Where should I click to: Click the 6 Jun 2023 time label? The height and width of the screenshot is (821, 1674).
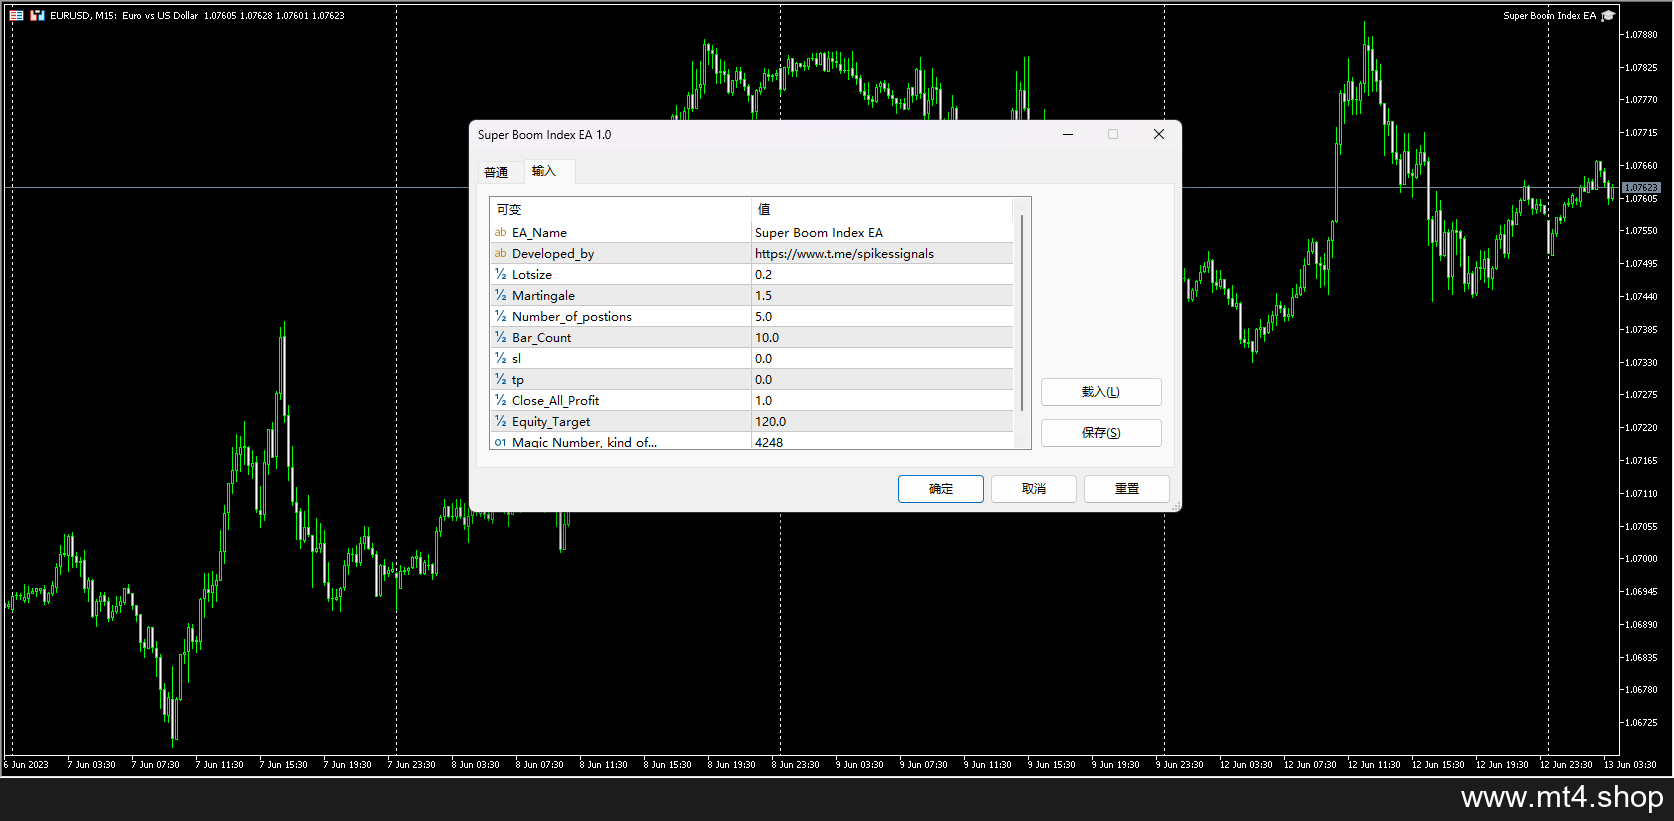tap(26, 765)
